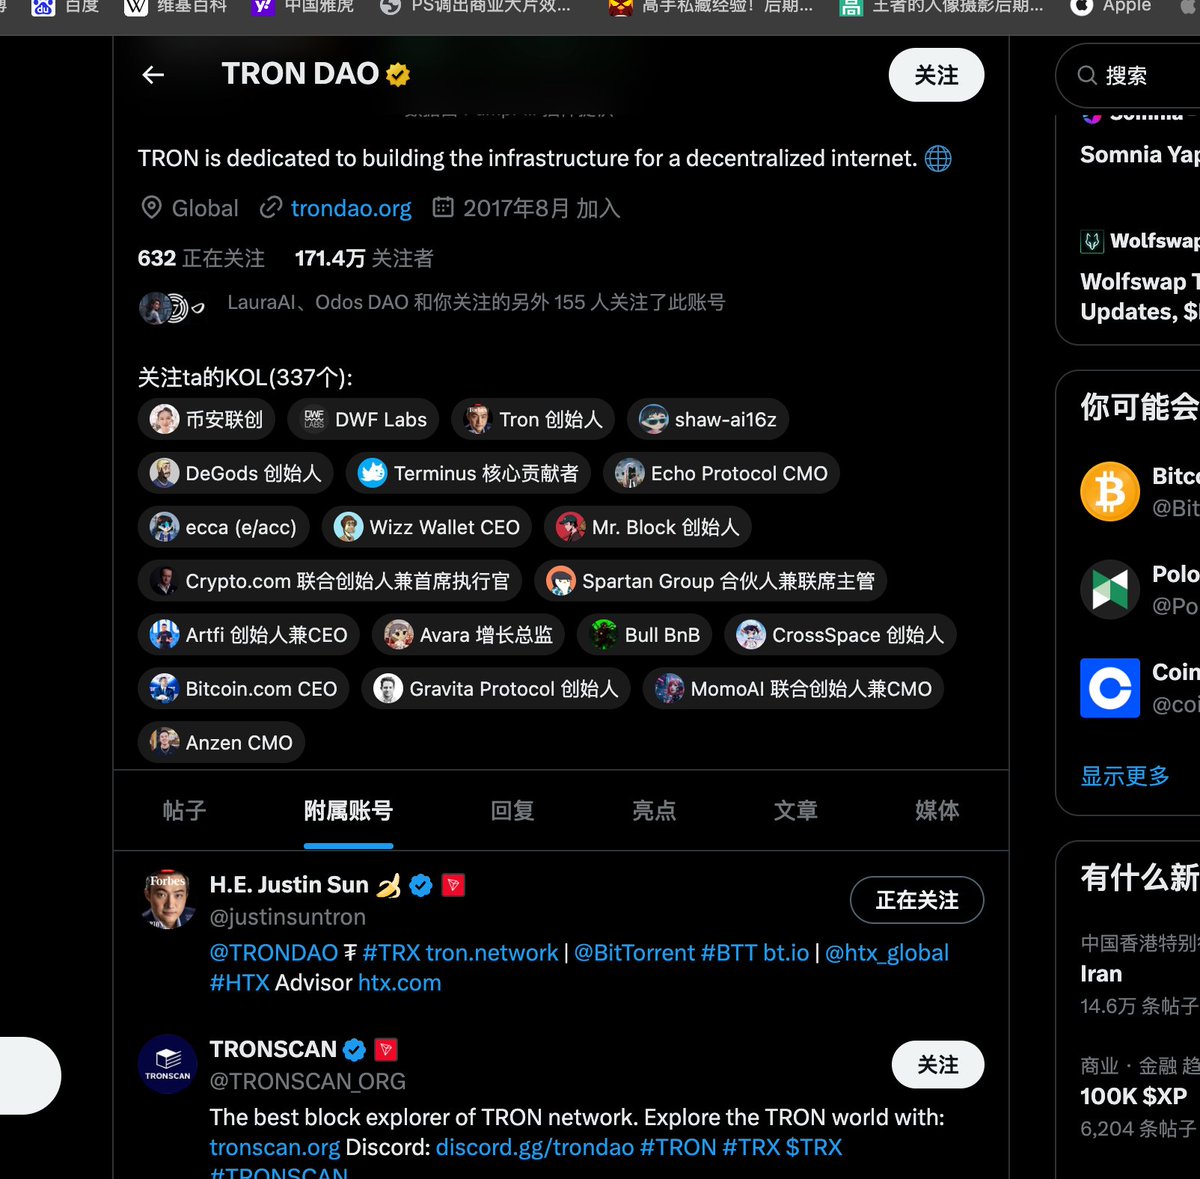
Task: Open the 632 正在关注 following list
Action: 201,258
